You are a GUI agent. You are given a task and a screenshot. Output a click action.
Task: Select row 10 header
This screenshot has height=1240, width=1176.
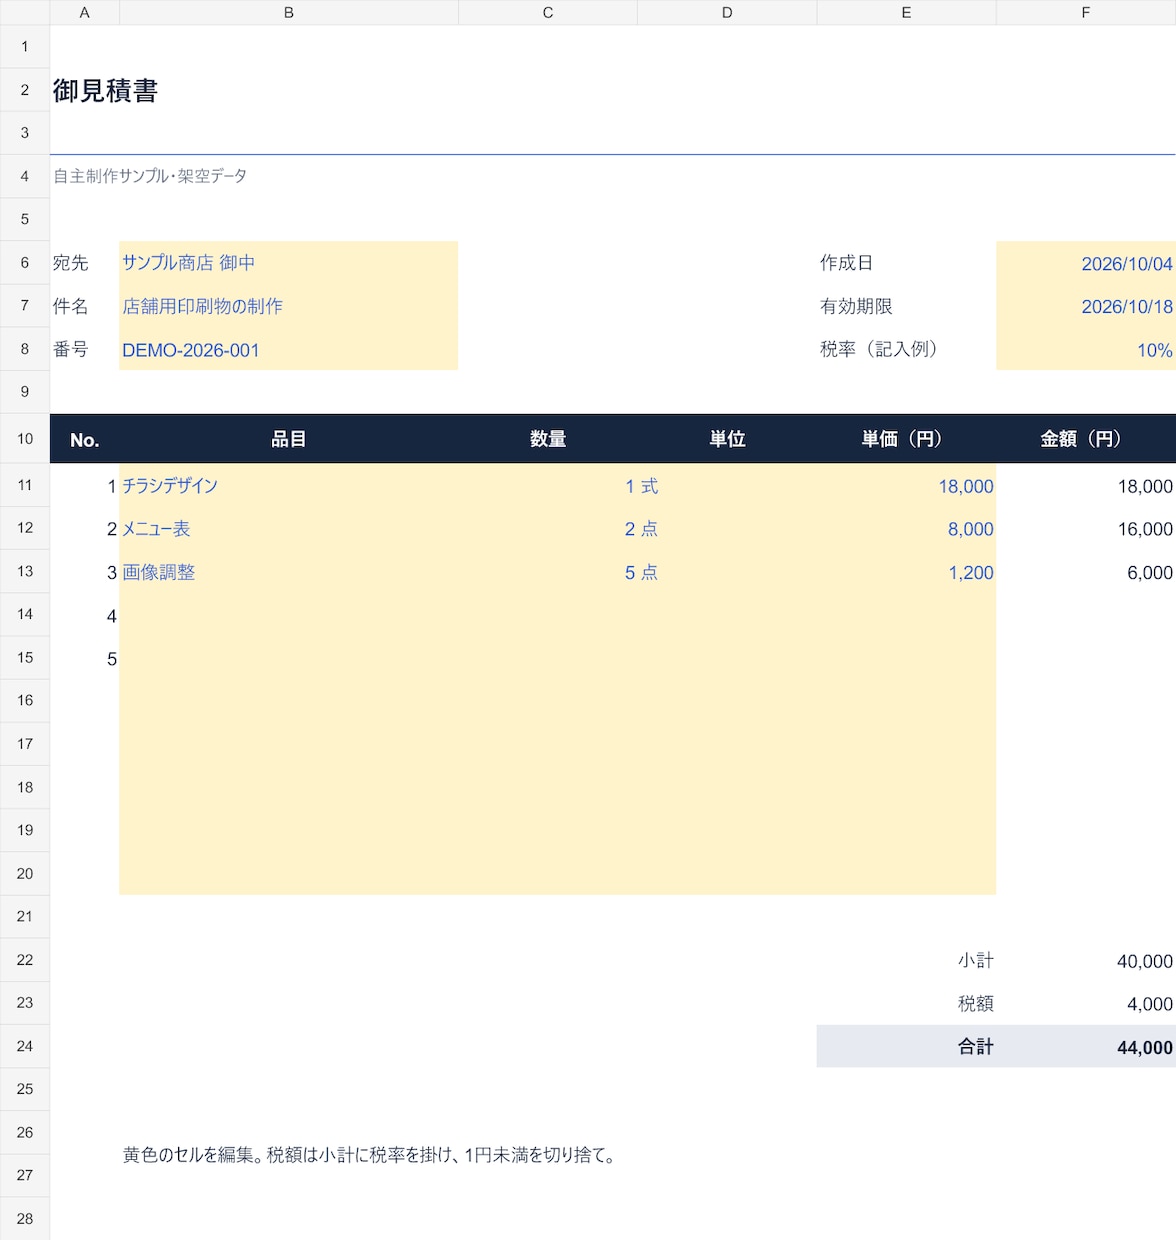coord(25,439)
